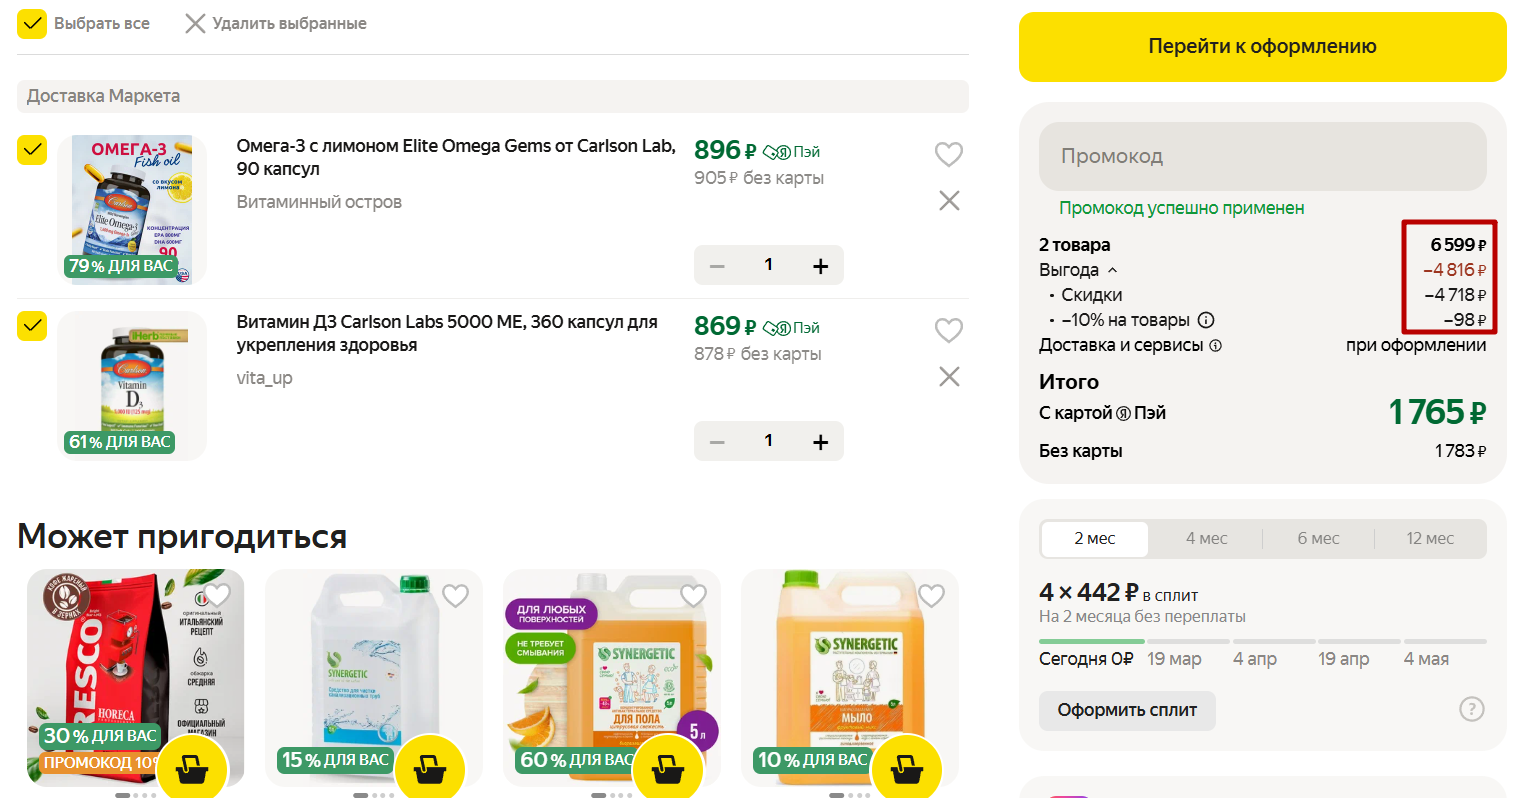1532x798 pixels.
Task: Select the '6 мес' split tab
Action: [1318, 539]
